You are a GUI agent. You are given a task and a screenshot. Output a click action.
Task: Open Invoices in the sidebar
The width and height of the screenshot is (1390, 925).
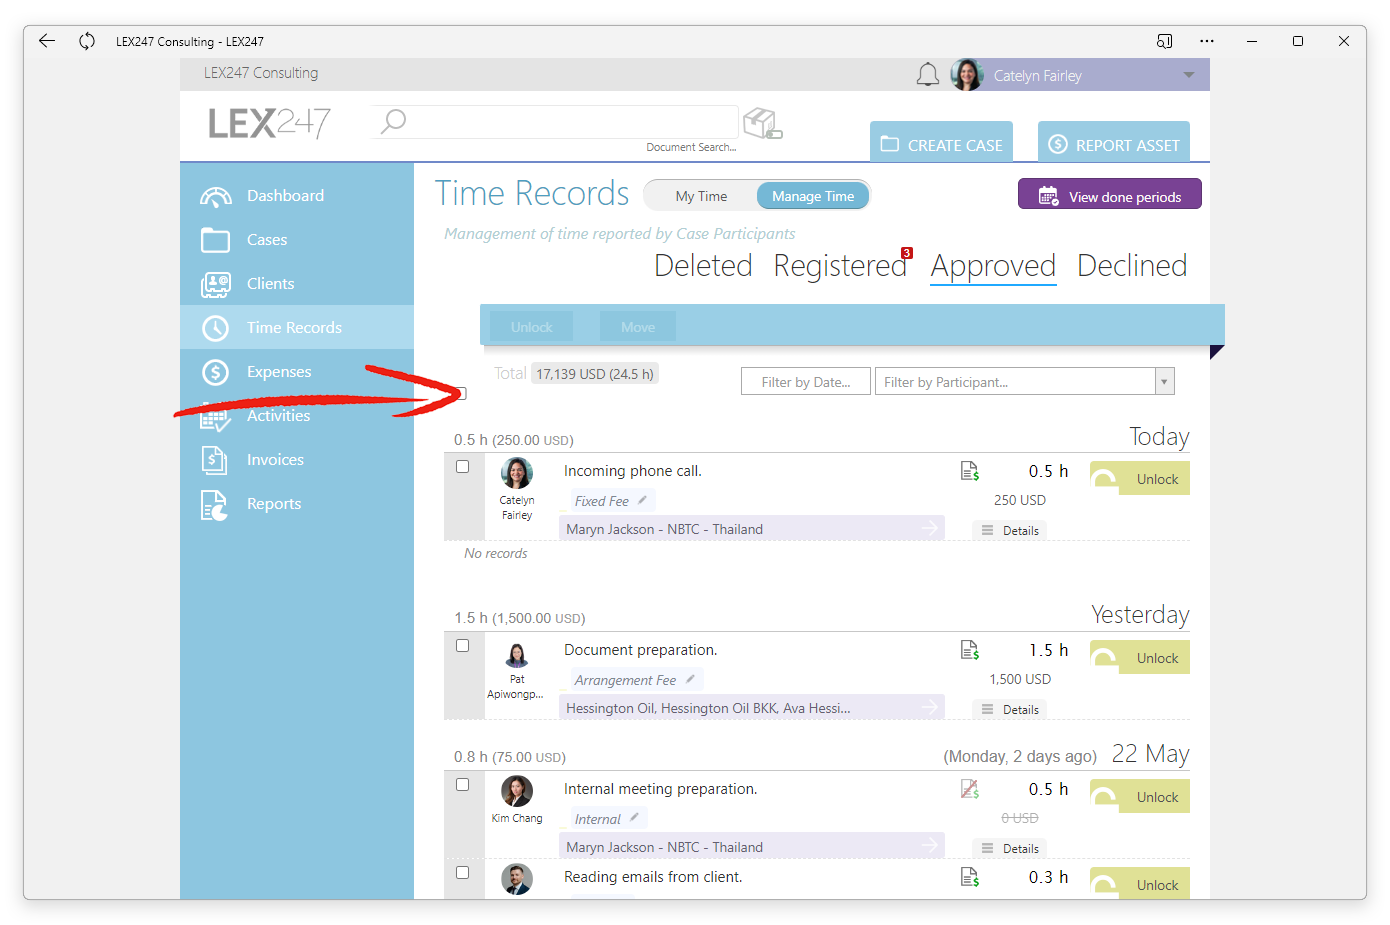pos(297,460)
